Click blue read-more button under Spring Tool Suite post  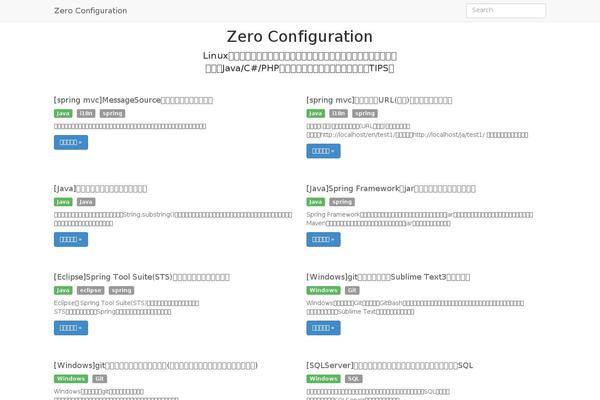71,328
